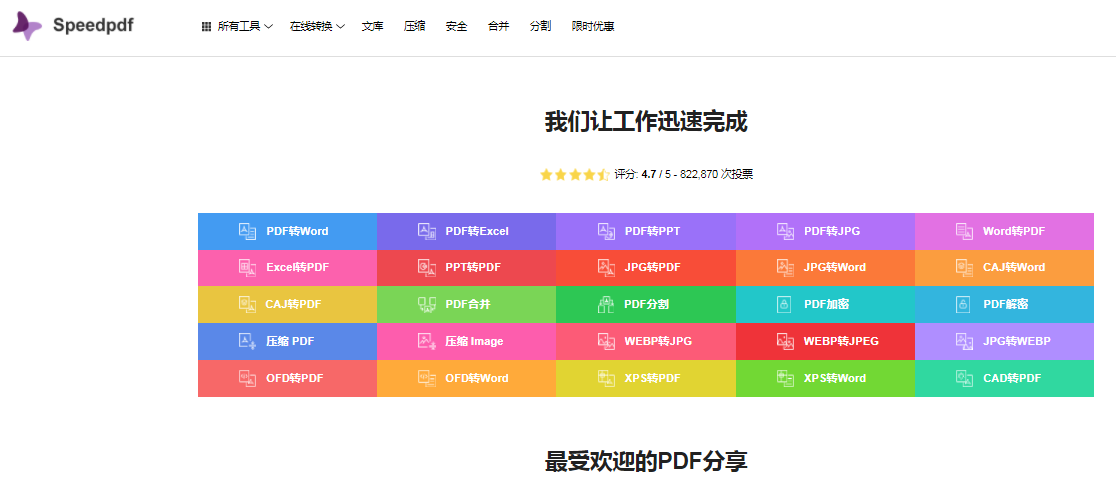Screen dimensions: 1116x484
Task: Open the CAD转PDF converter label
Action: [x=1012, y=378]
